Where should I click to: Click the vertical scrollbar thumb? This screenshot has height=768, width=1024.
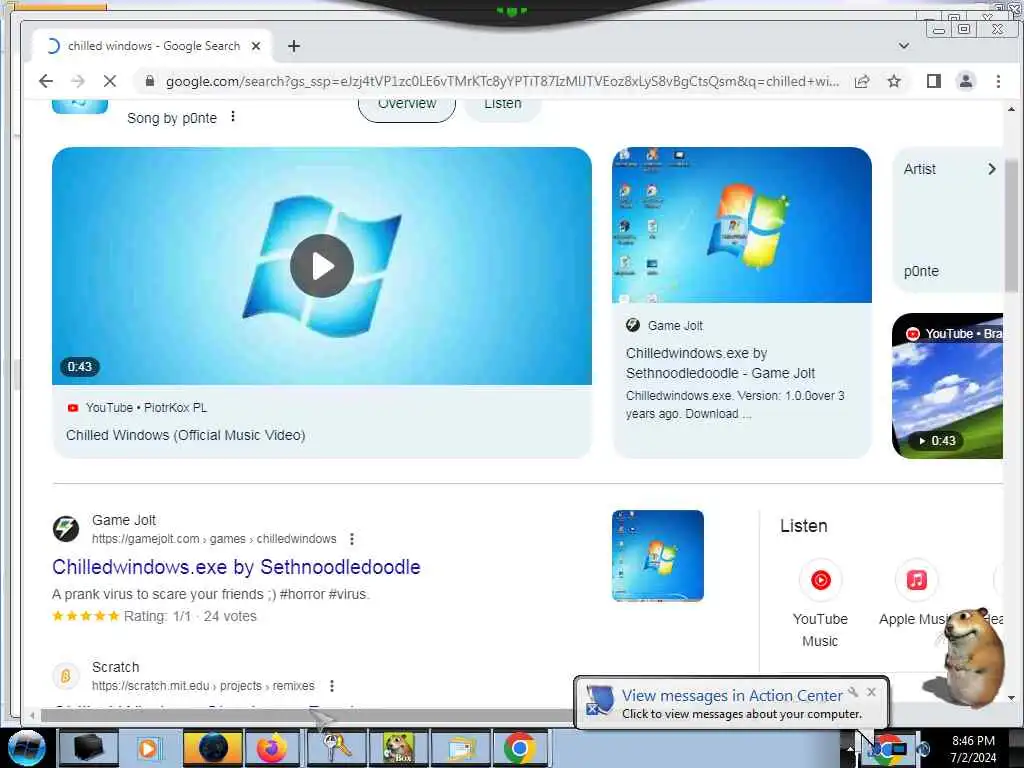tap(1011, 225)
